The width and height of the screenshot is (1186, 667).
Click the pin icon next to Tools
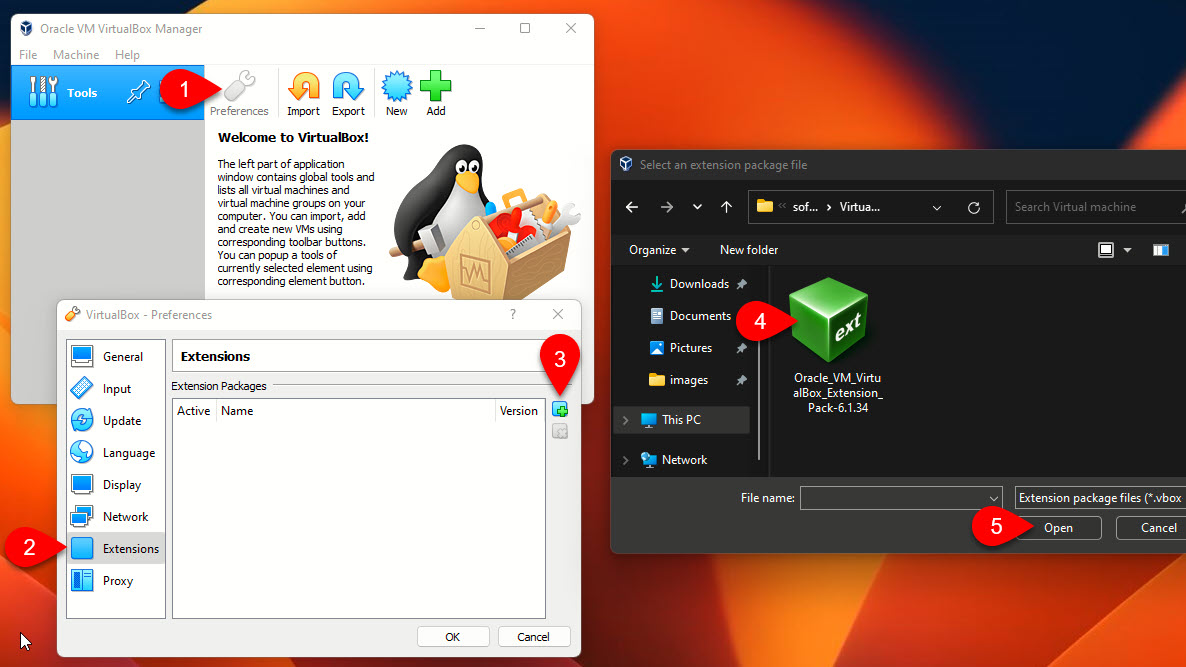pos(139,92)
